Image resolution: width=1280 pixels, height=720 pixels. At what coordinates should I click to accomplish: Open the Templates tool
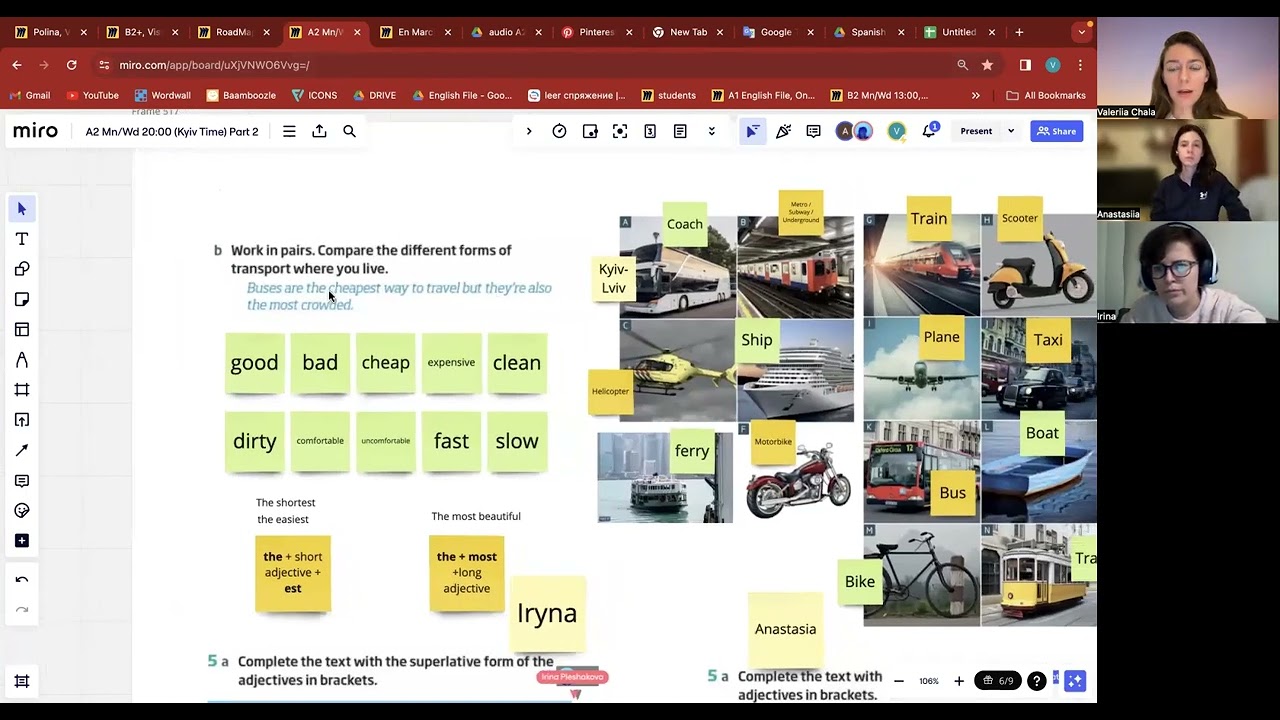click(x=22, y=329)
